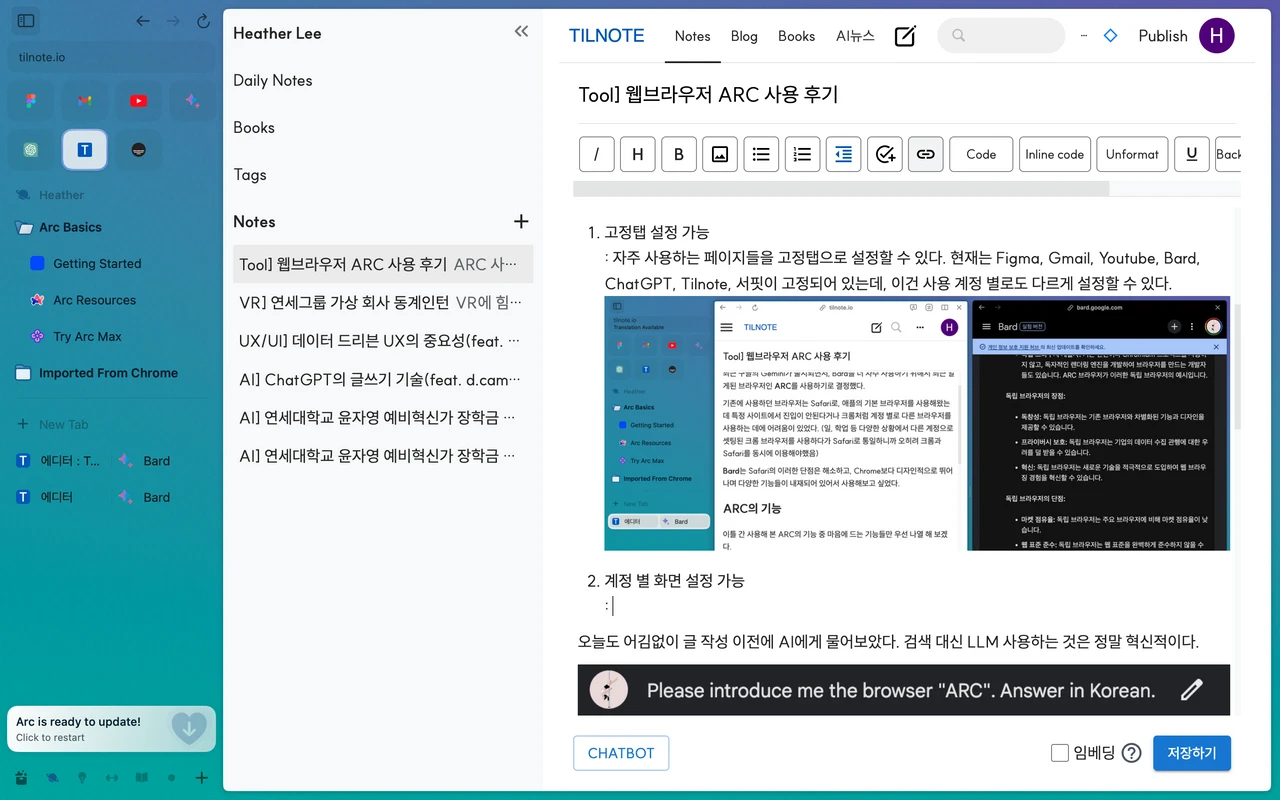Open Tags in the sidebar
Screen dimensions: 1280x800
[x=250, y=175]
